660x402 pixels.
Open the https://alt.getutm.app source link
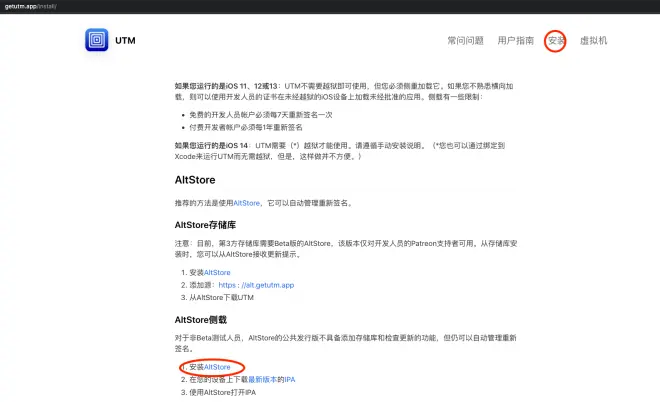[x=256, y=285]
